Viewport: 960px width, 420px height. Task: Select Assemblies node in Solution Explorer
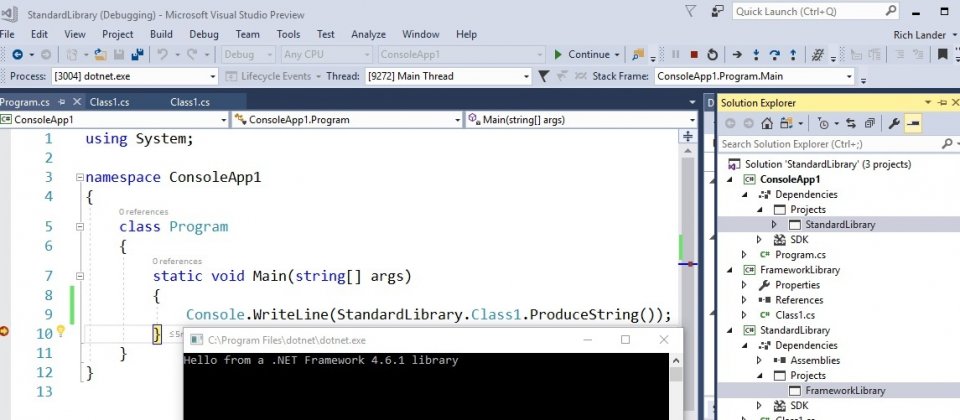click(815, 361)
